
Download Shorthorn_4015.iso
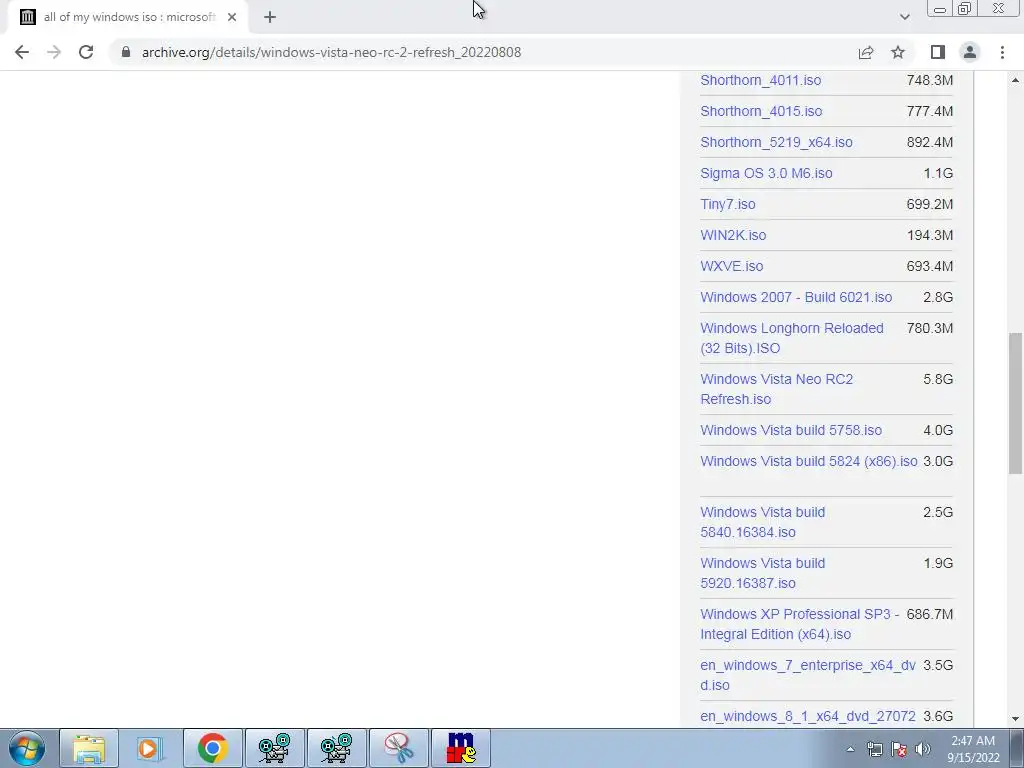[x=761, y=111]
